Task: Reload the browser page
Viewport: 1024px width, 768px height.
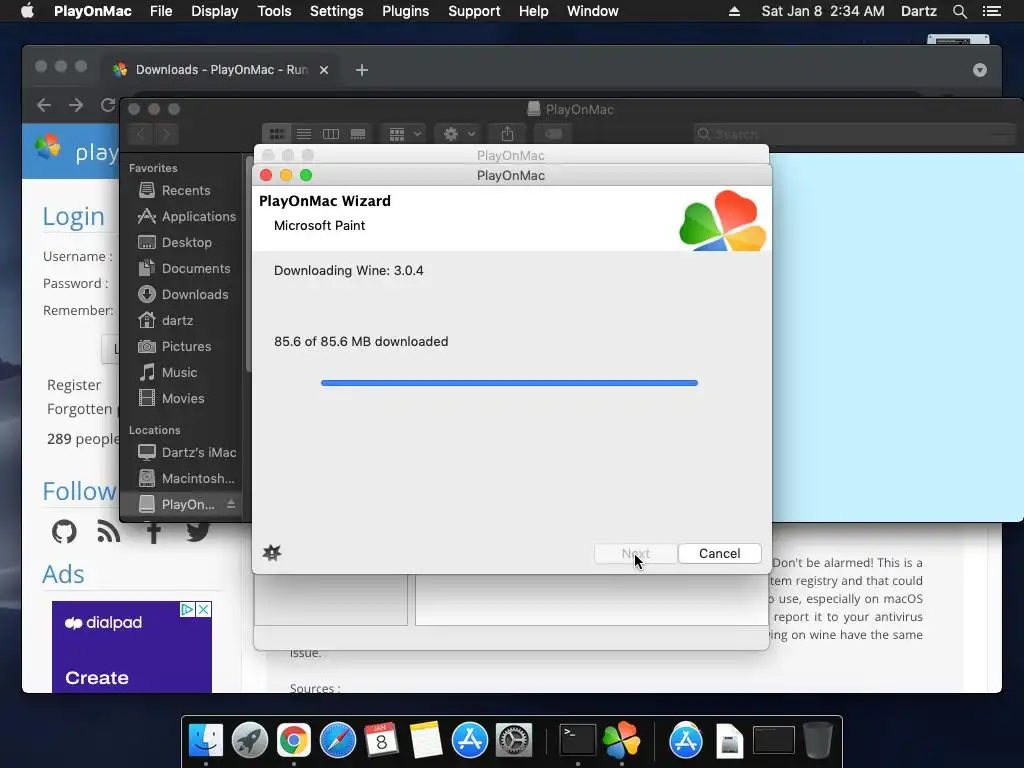Action: click(108, 105)
